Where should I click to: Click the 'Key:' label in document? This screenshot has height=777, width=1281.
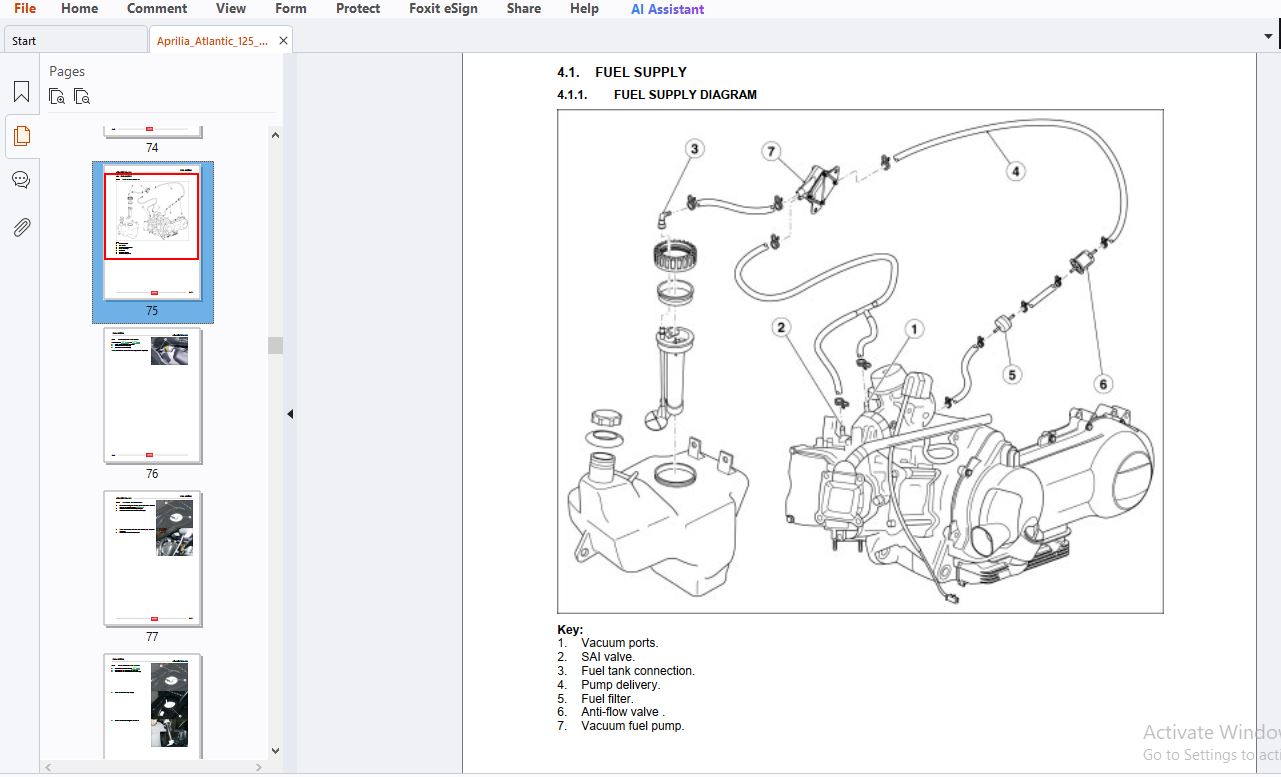point(570,630)
